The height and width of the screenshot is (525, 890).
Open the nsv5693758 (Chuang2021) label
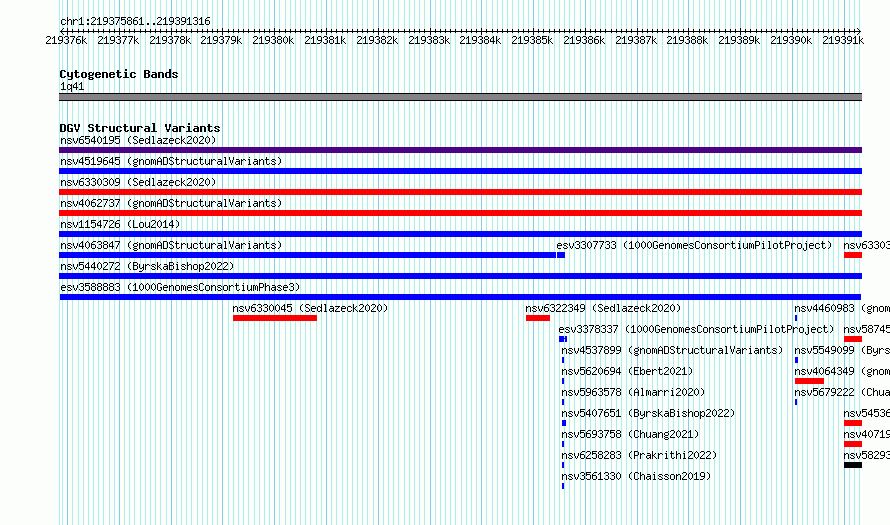[x=630, y=434]
